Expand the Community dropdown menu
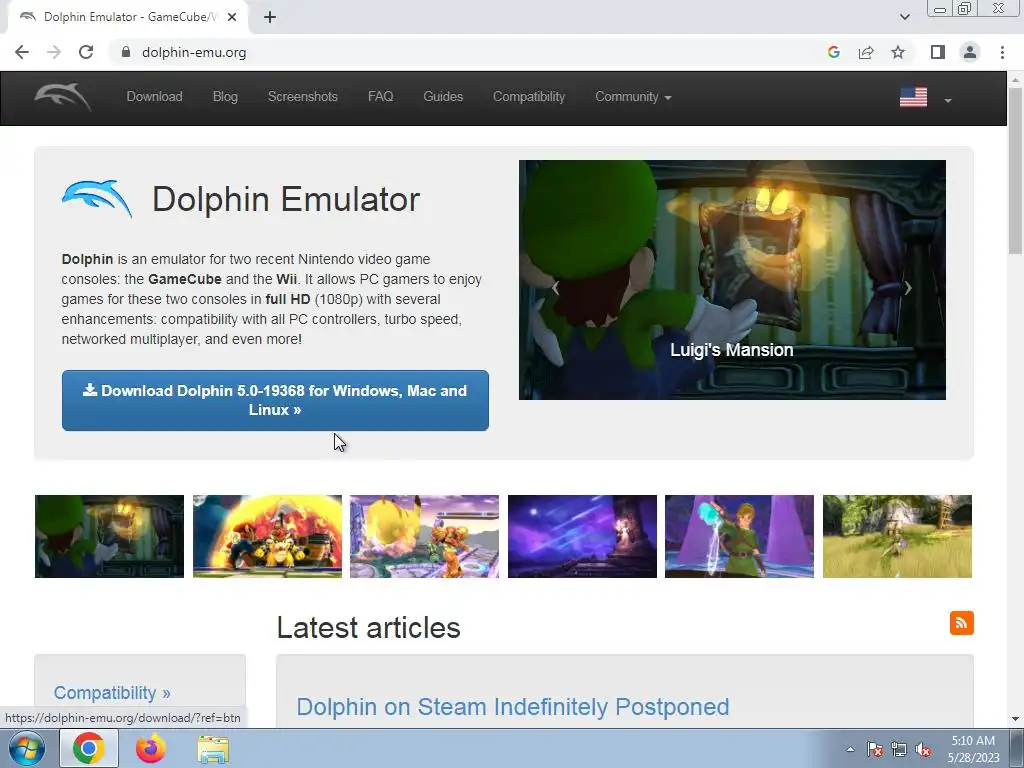 pos(633,97)
